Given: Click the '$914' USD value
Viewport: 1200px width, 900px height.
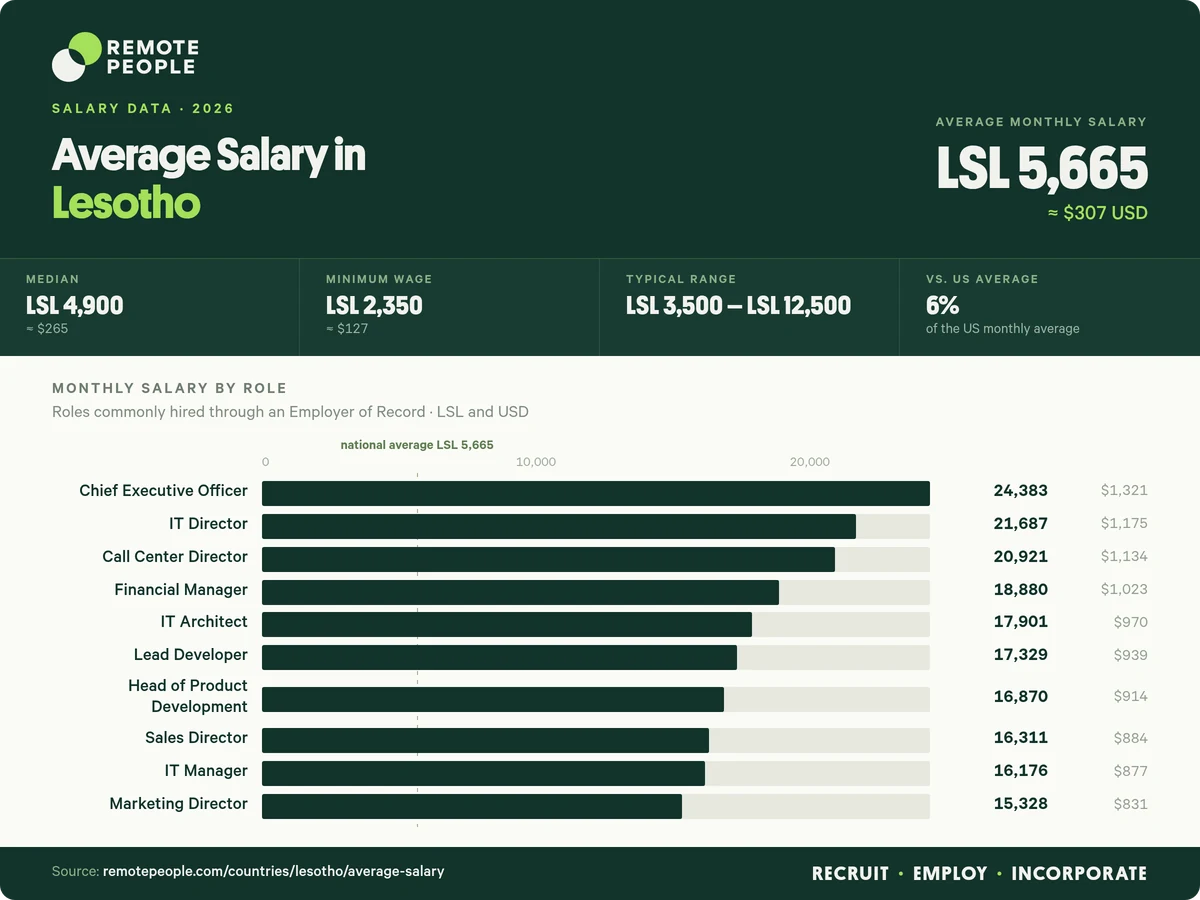Looking at the screenshot, I should 1130,697.
